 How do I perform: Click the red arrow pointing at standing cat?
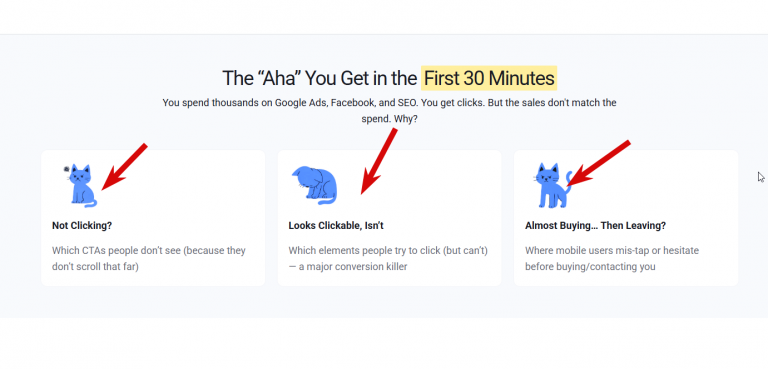(x=598, y=163)
